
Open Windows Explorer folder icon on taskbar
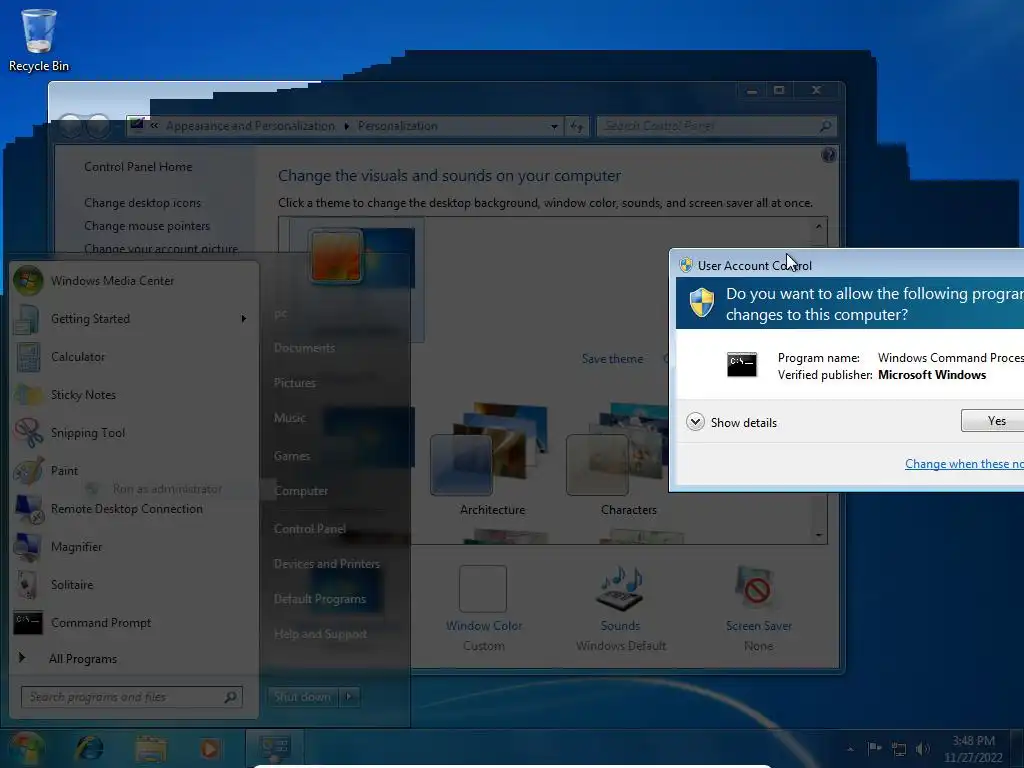pos(151,749)
